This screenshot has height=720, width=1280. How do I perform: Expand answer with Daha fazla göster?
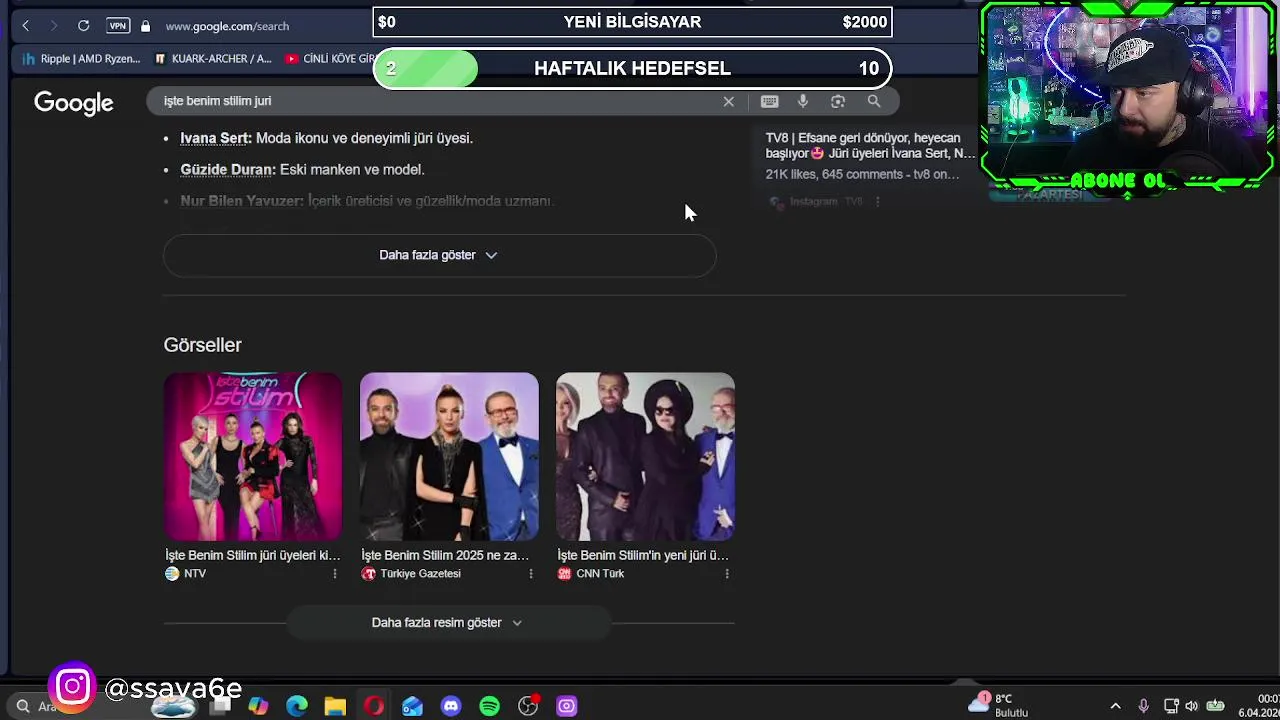point(439,255)
